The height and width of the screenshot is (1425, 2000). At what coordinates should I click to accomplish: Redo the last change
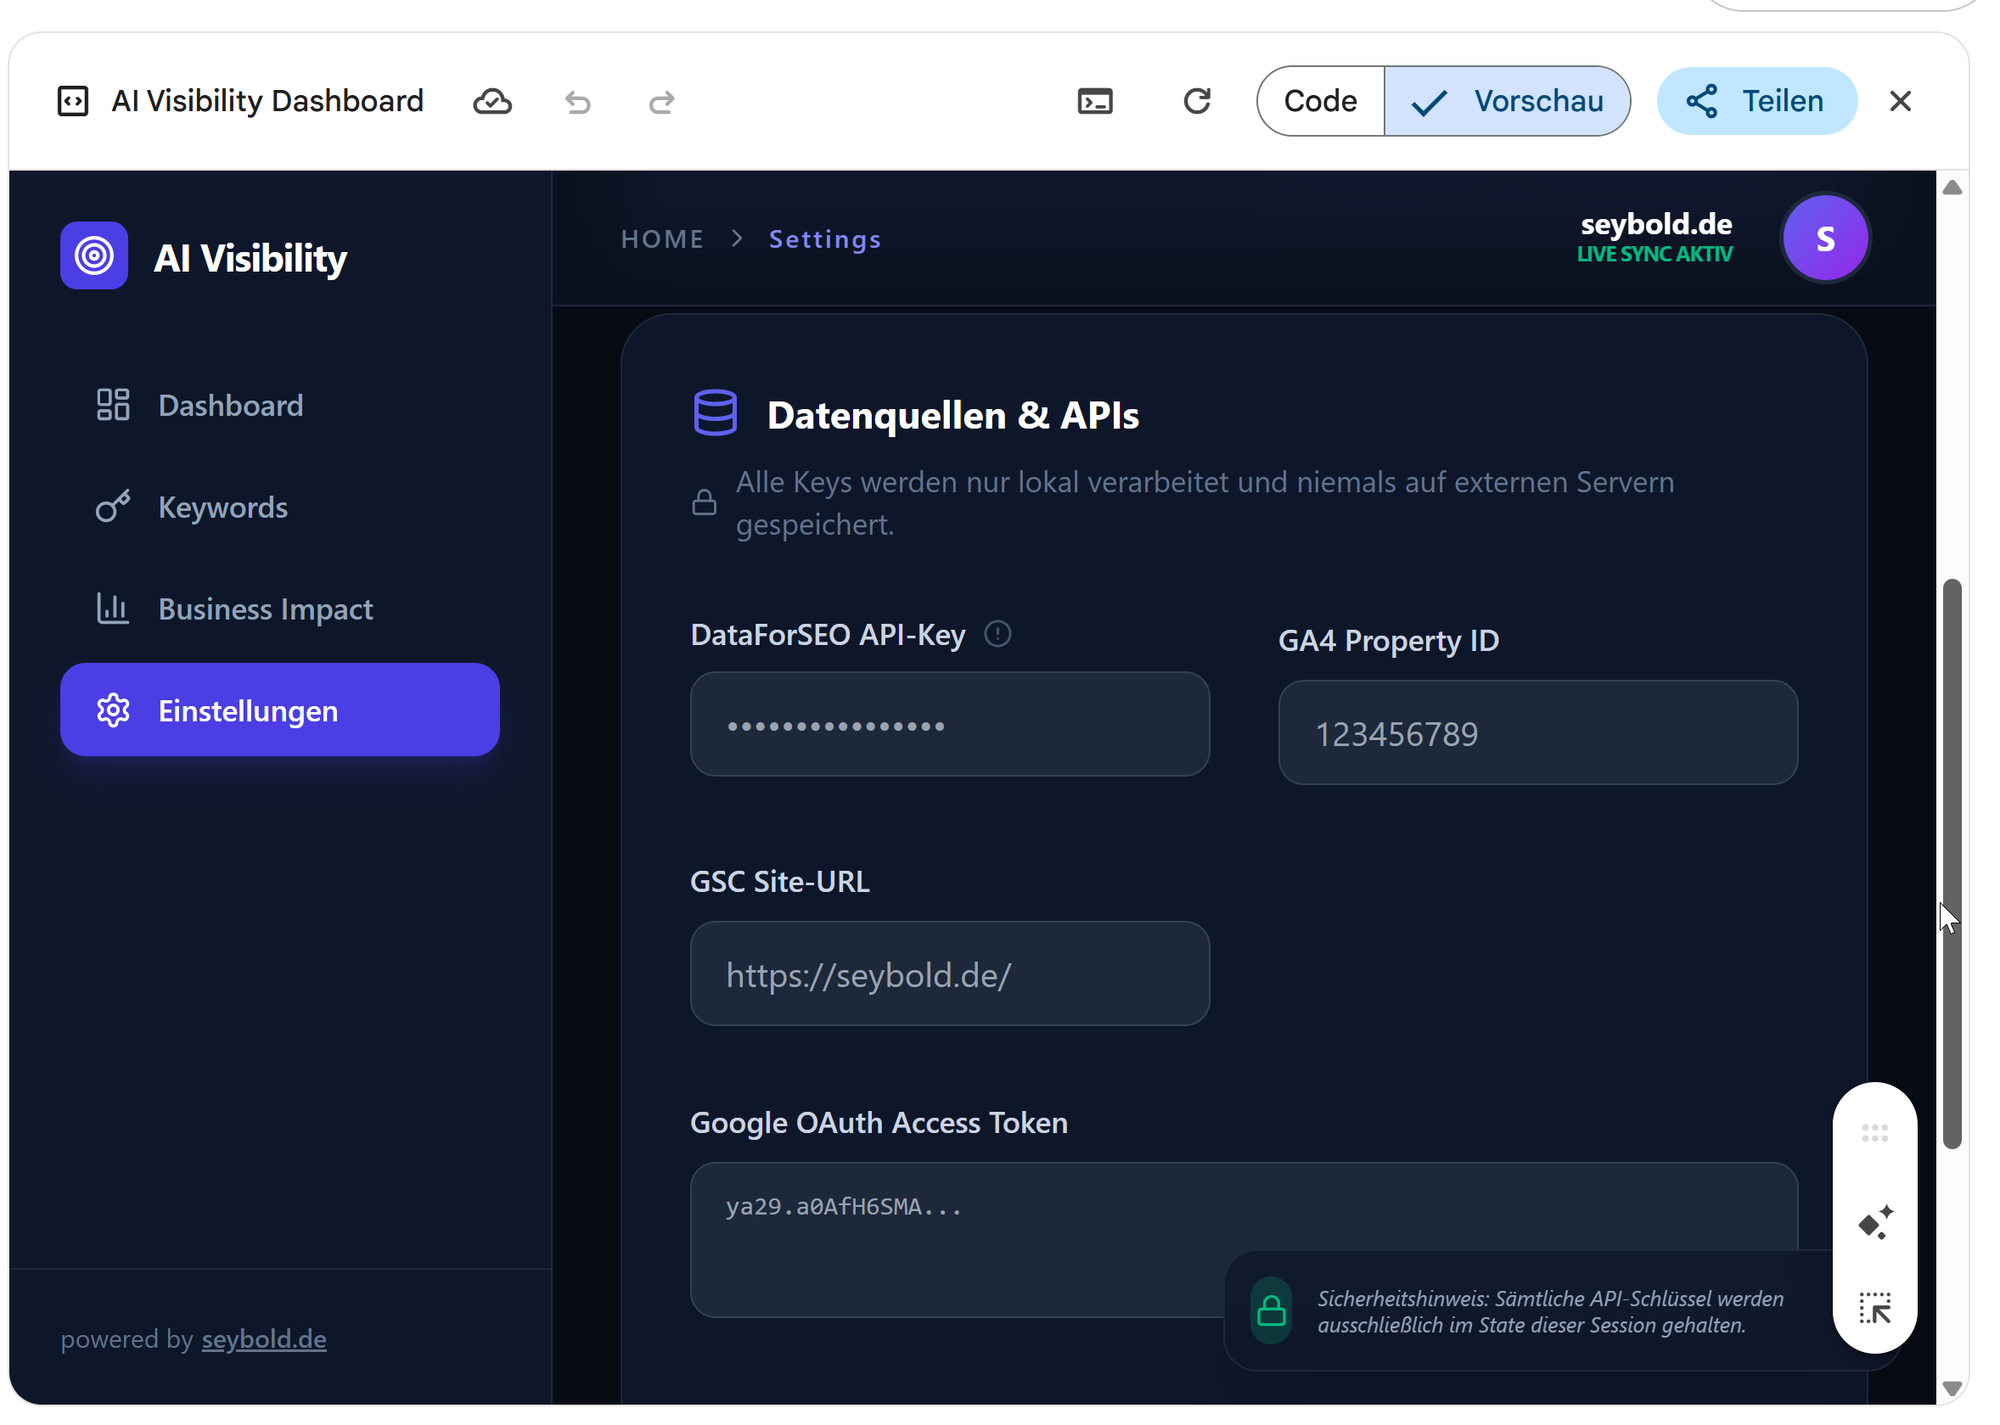[x=662, y=102]
